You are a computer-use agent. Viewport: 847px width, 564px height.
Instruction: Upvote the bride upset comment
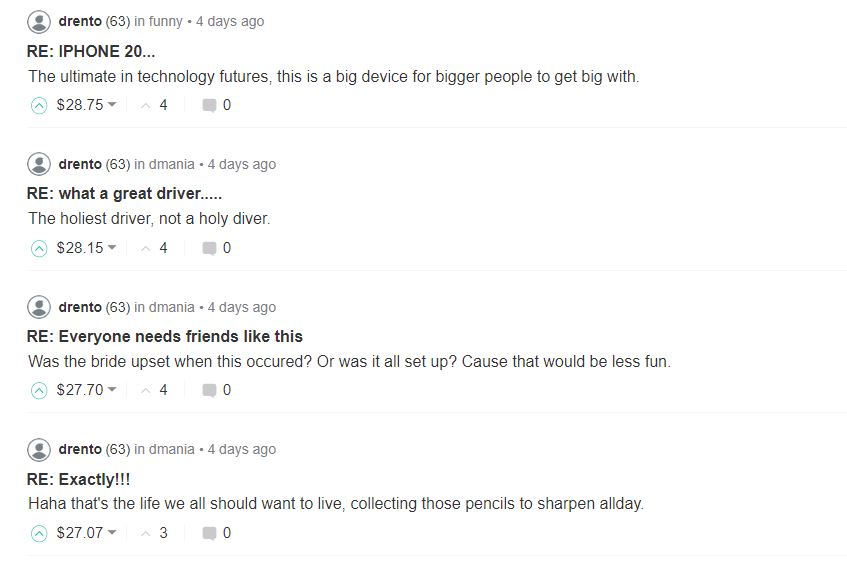pyautogui.click(x=39, y=390)
